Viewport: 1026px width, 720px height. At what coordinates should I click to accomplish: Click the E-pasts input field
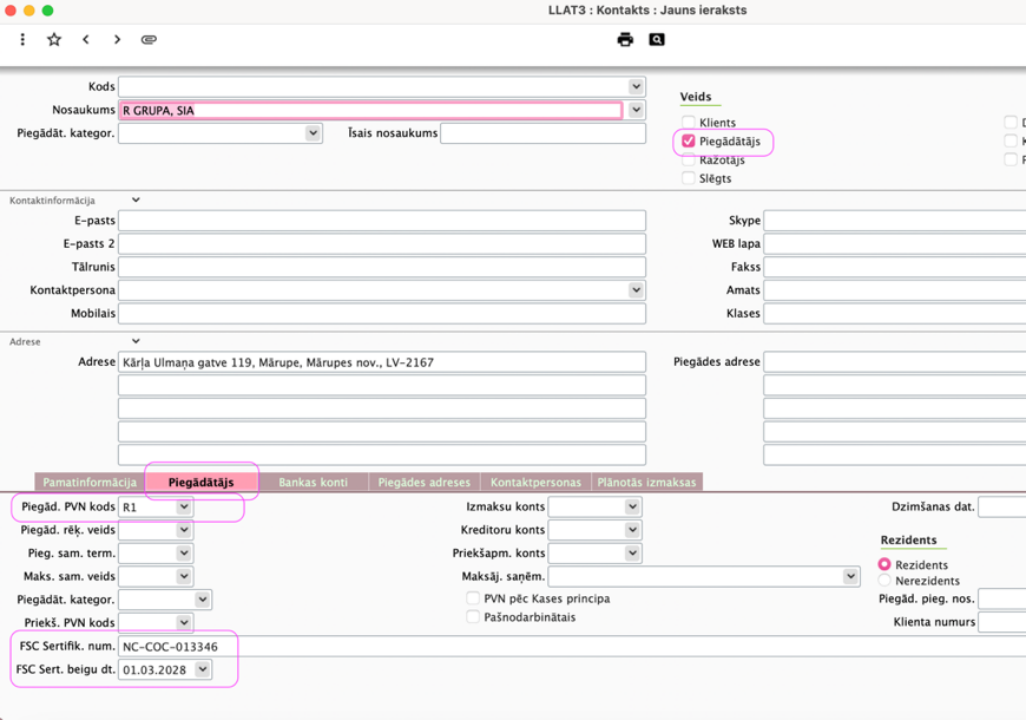click(381, 221)
